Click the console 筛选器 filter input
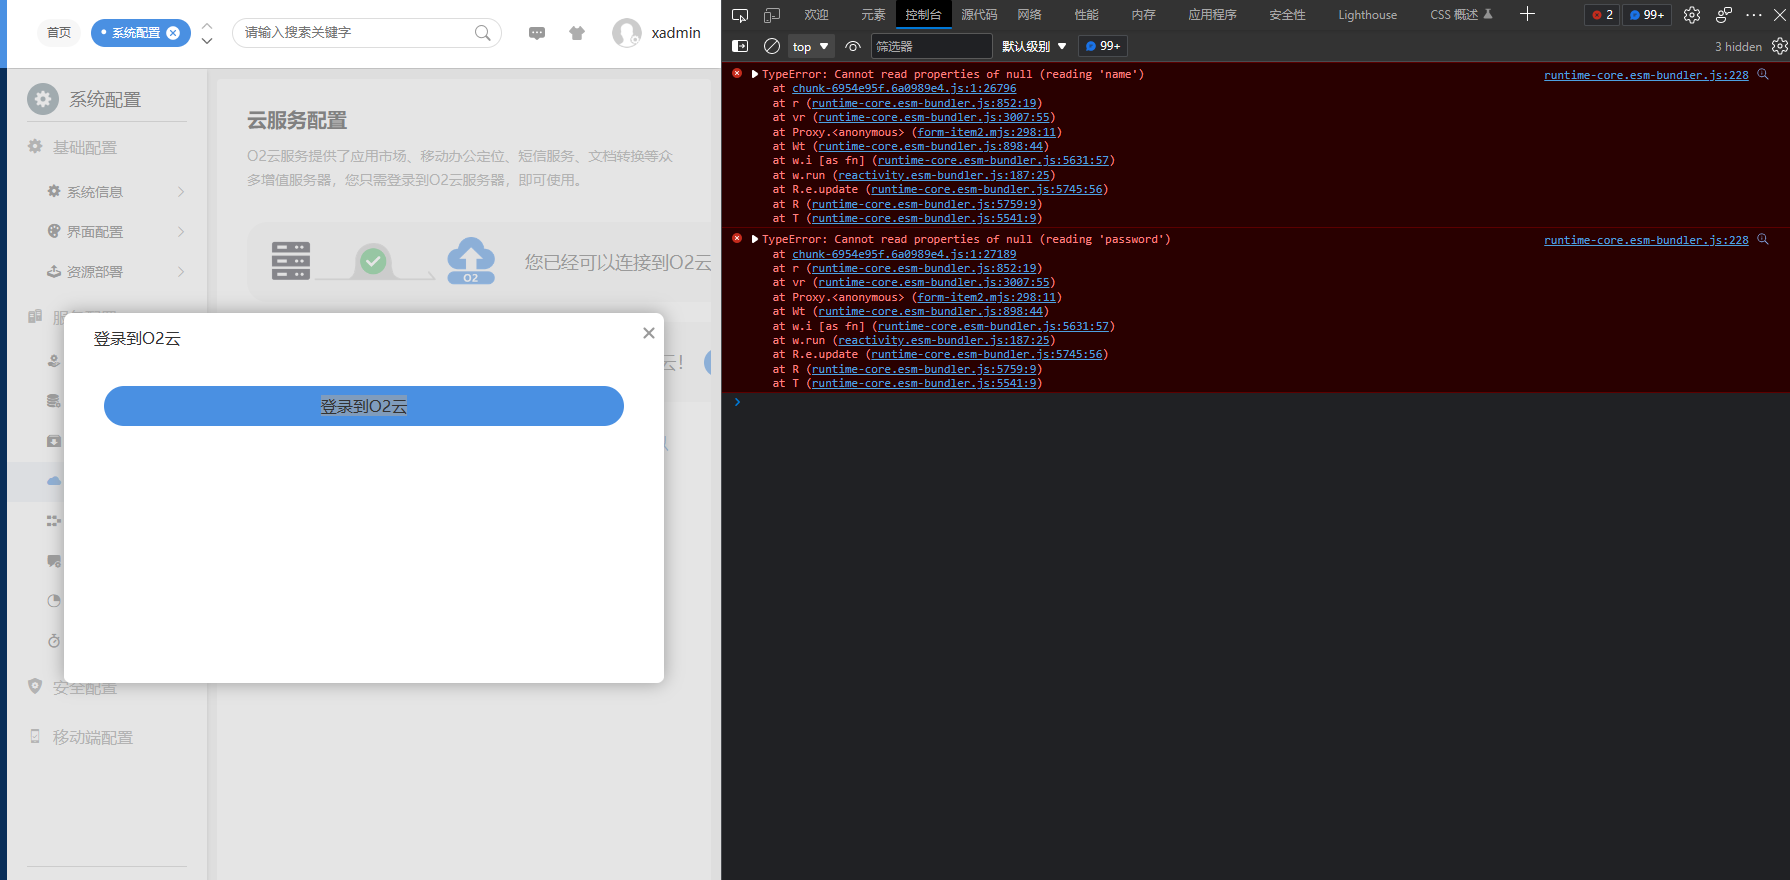1790x880 pixels. 932,46
